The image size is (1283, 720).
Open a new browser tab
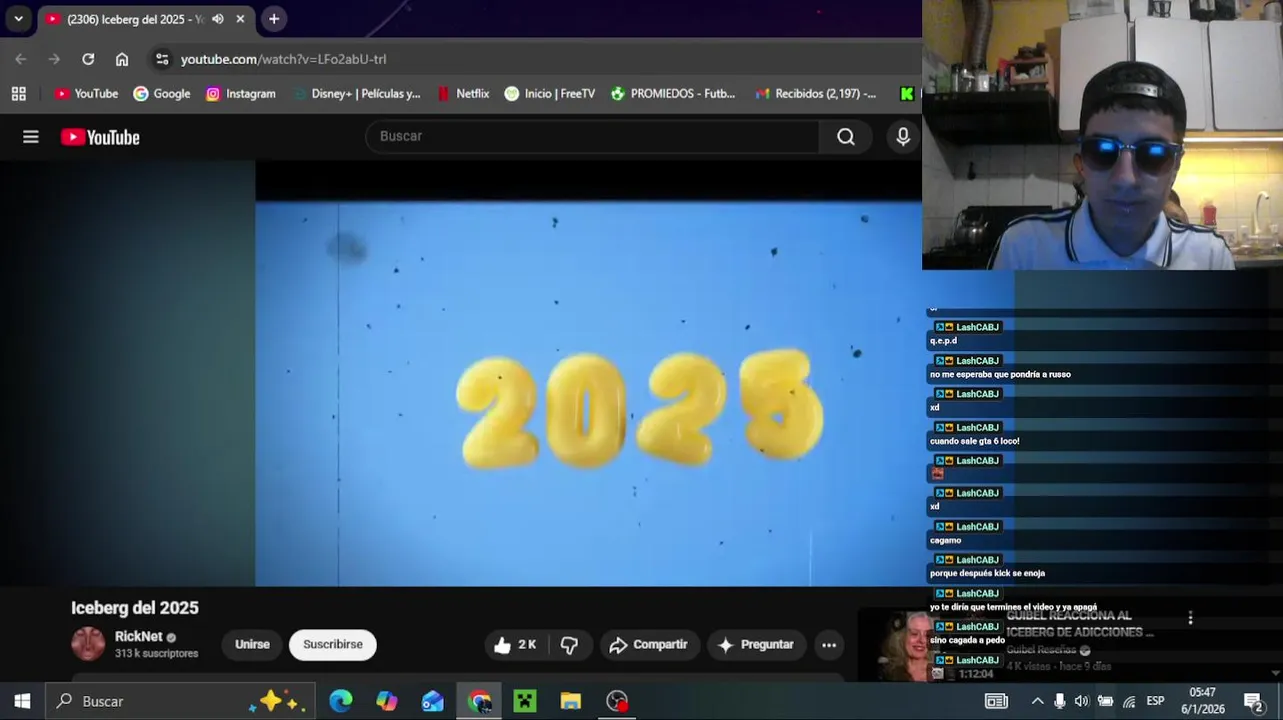pyautogui.click(x=274, y=19)
